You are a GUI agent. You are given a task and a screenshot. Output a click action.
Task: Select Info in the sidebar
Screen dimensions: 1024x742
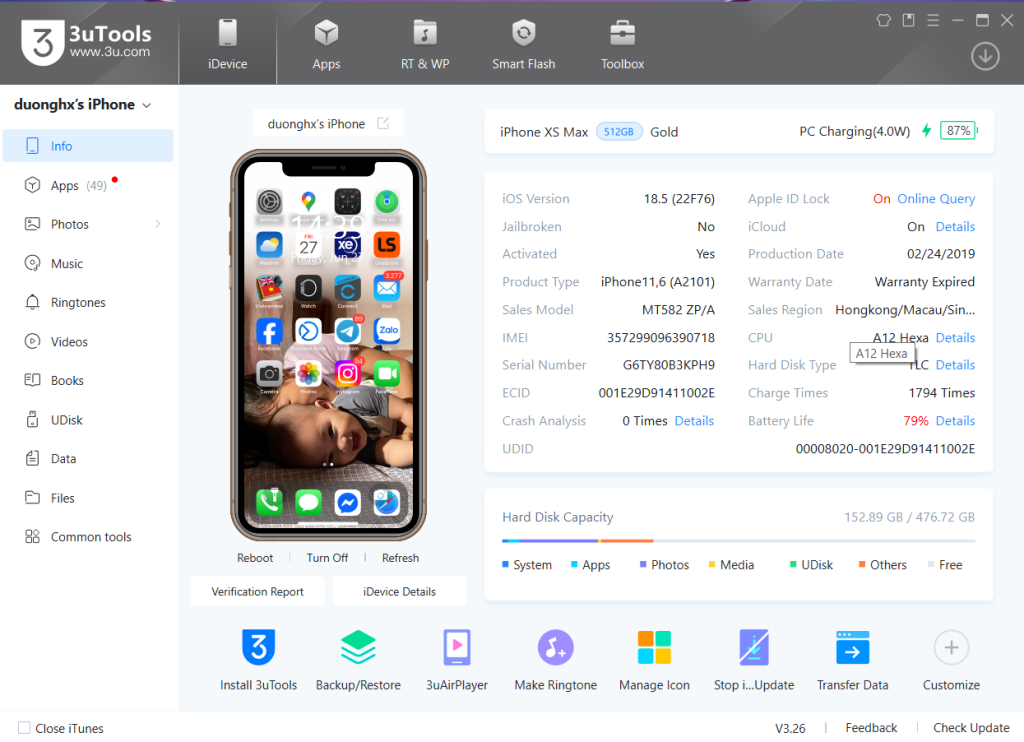pos(88,146)
